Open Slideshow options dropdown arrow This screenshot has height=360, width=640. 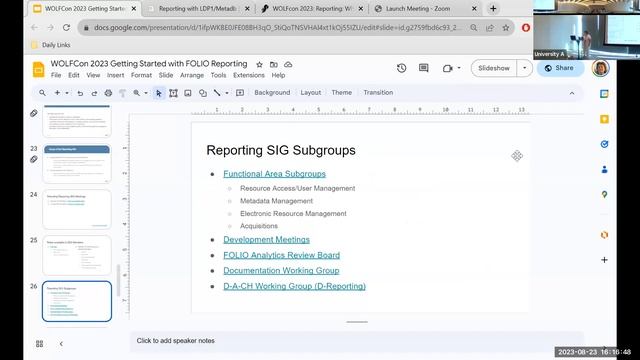[x=524, y=68]
